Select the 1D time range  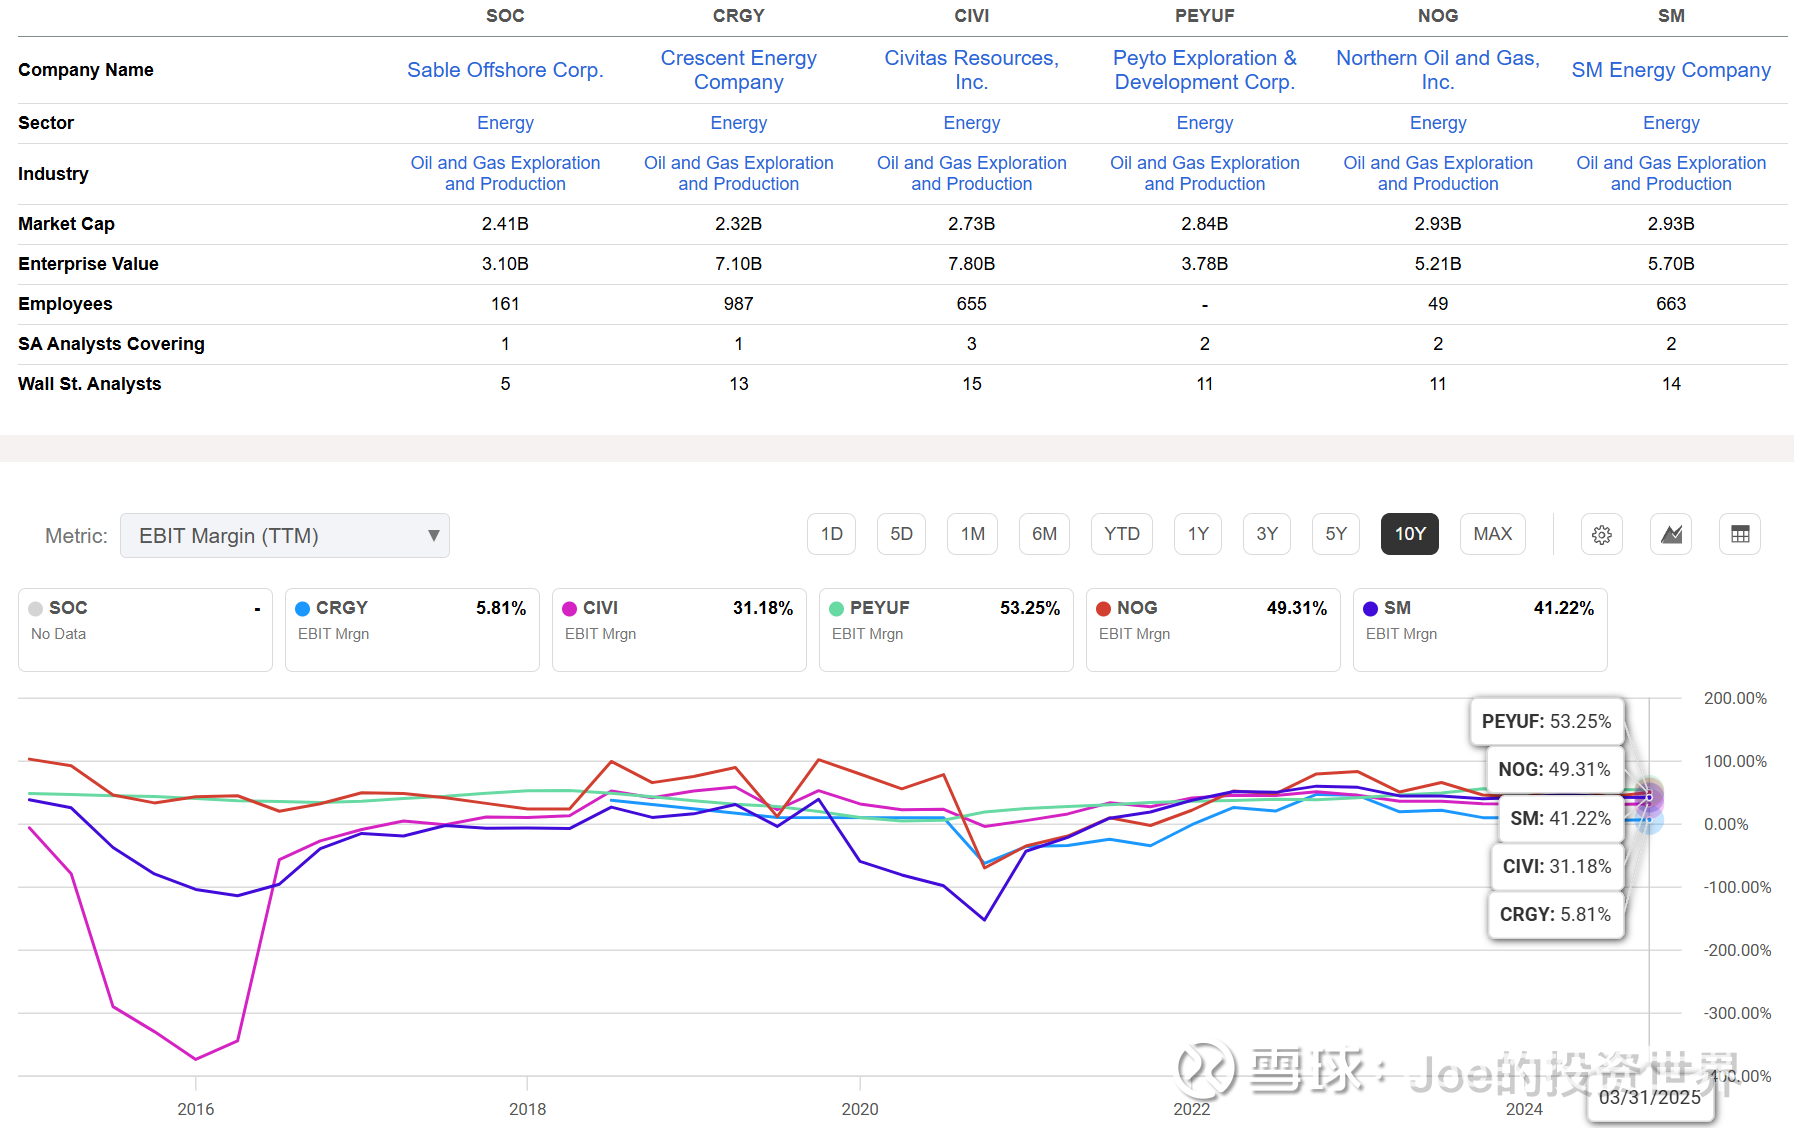pyautogui.click(x=832, y=534)
